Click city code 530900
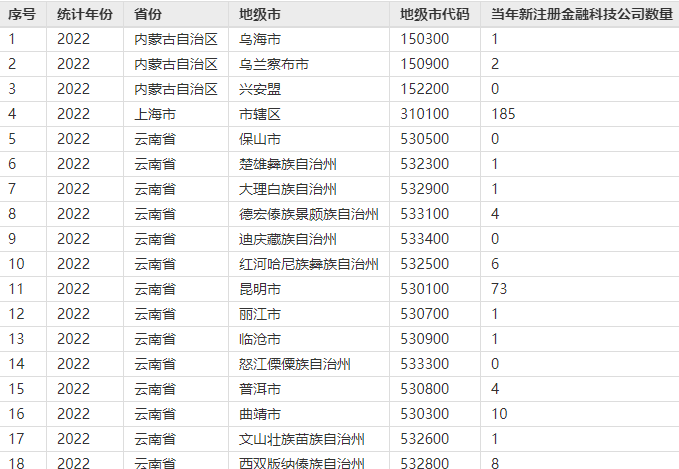Viewport: 679px width, 469px height. 425,339
